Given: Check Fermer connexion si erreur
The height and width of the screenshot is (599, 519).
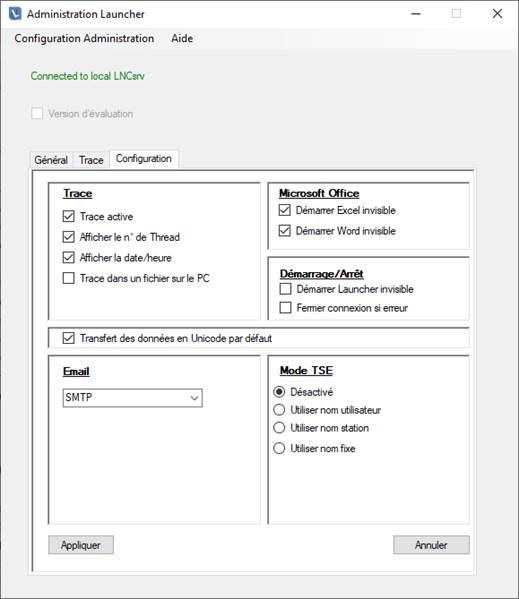Looking at the screenshot, I should (285, 308).
